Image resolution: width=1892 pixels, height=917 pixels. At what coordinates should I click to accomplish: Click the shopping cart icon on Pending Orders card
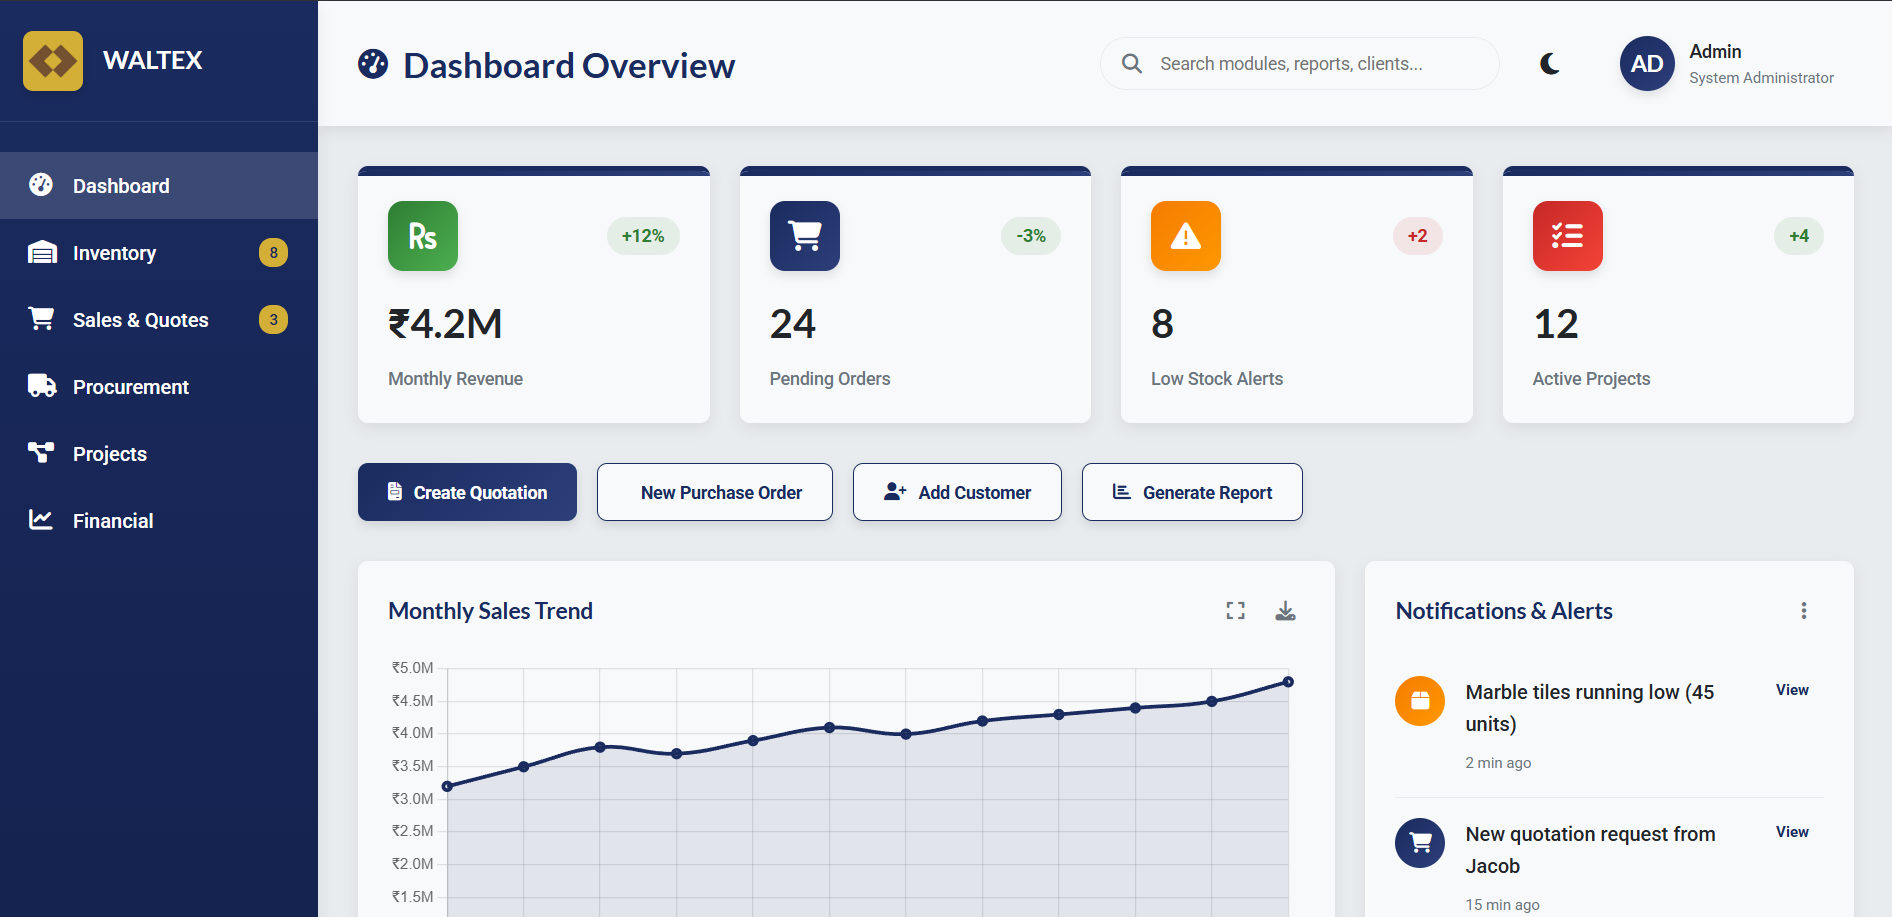pos(804,236)
